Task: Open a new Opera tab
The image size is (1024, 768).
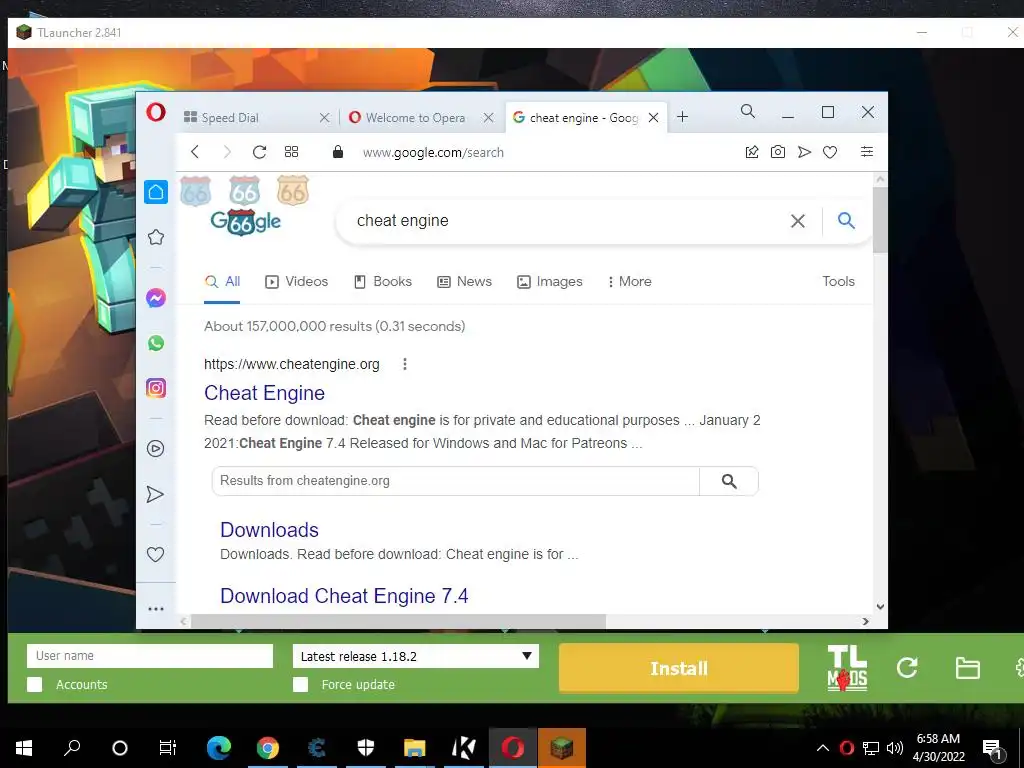Action: point(682,117)
